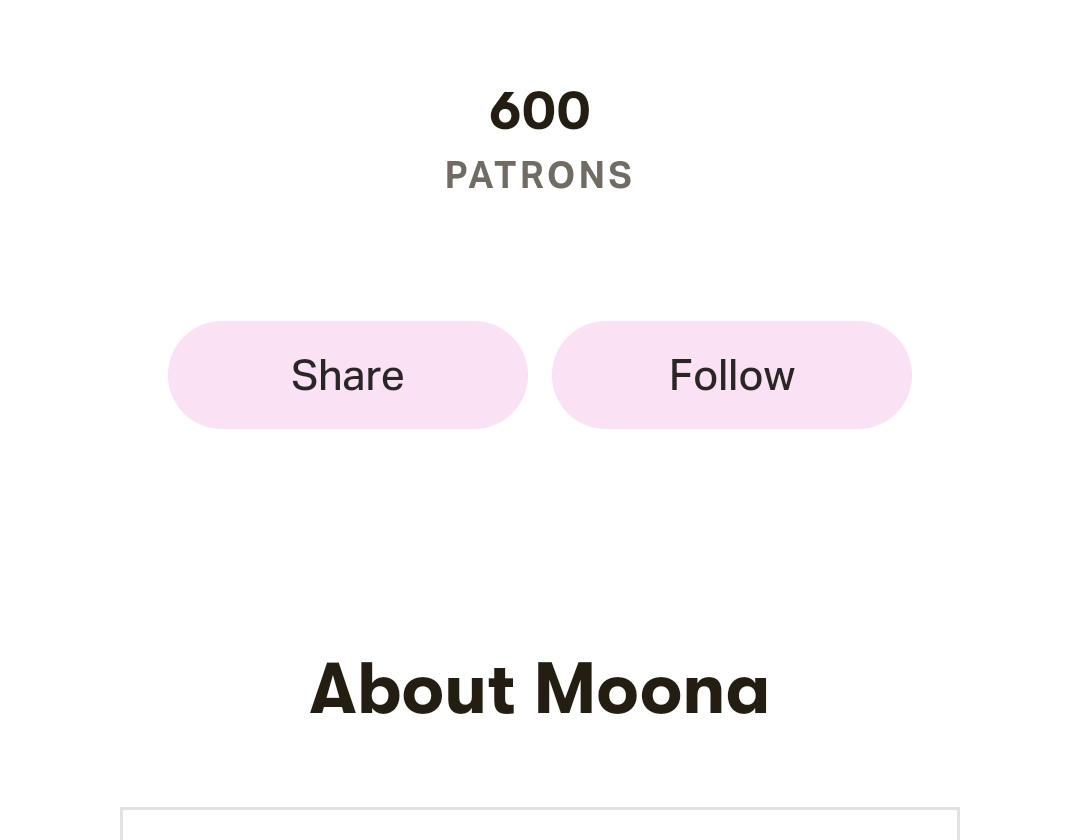
Task: Click inside the box below About Moona
Action: [x=539, y=823]
